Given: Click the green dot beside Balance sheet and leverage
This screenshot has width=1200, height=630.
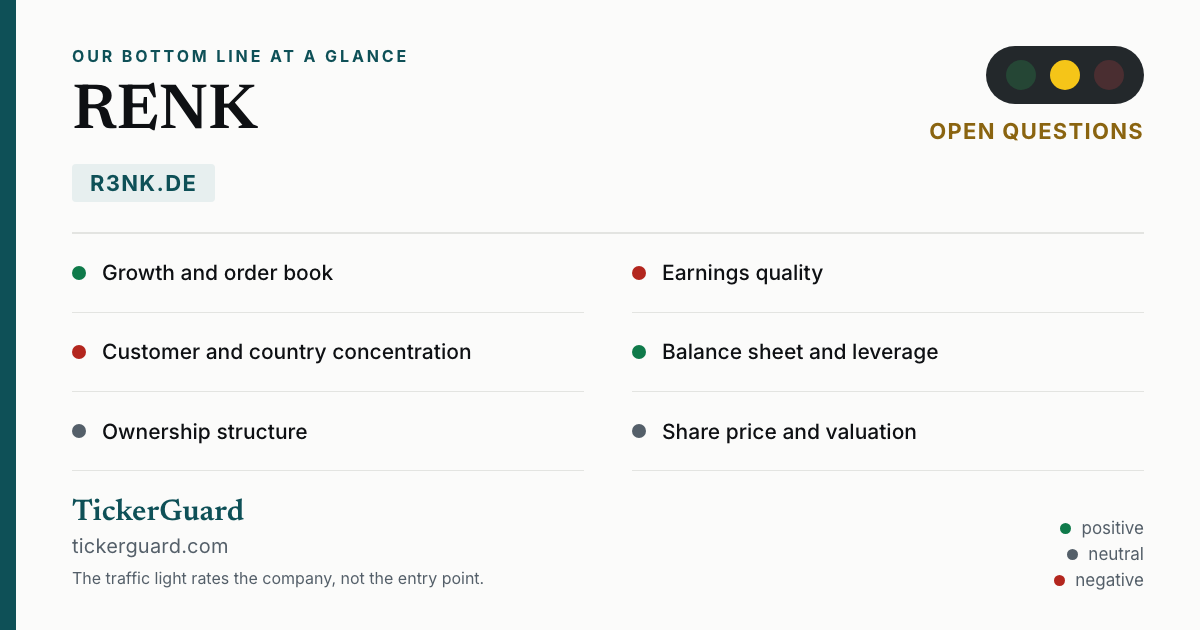Looking at the screenshot, I should [639, 352].
